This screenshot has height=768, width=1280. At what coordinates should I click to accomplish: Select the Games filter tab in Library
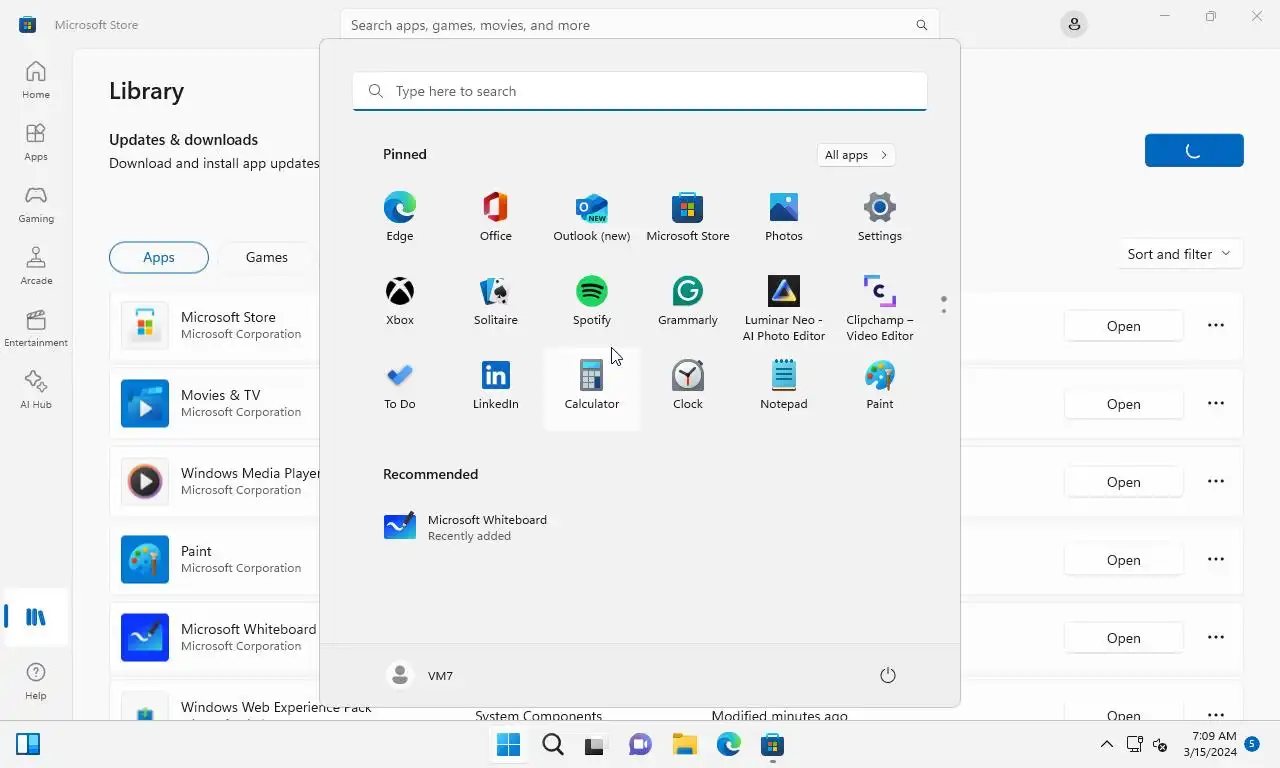point(267,257)
